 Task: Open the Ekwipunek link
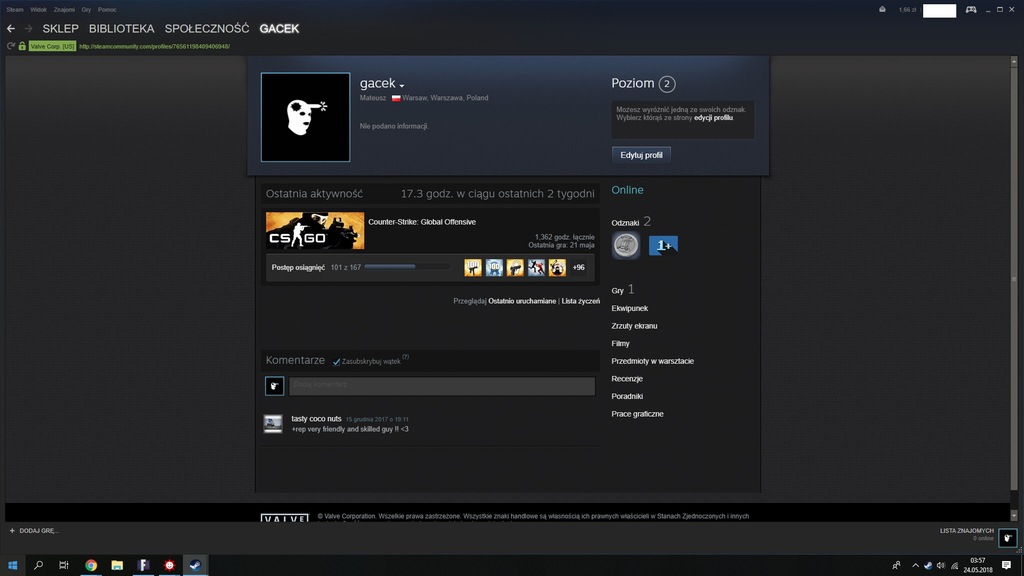(630, 308)
